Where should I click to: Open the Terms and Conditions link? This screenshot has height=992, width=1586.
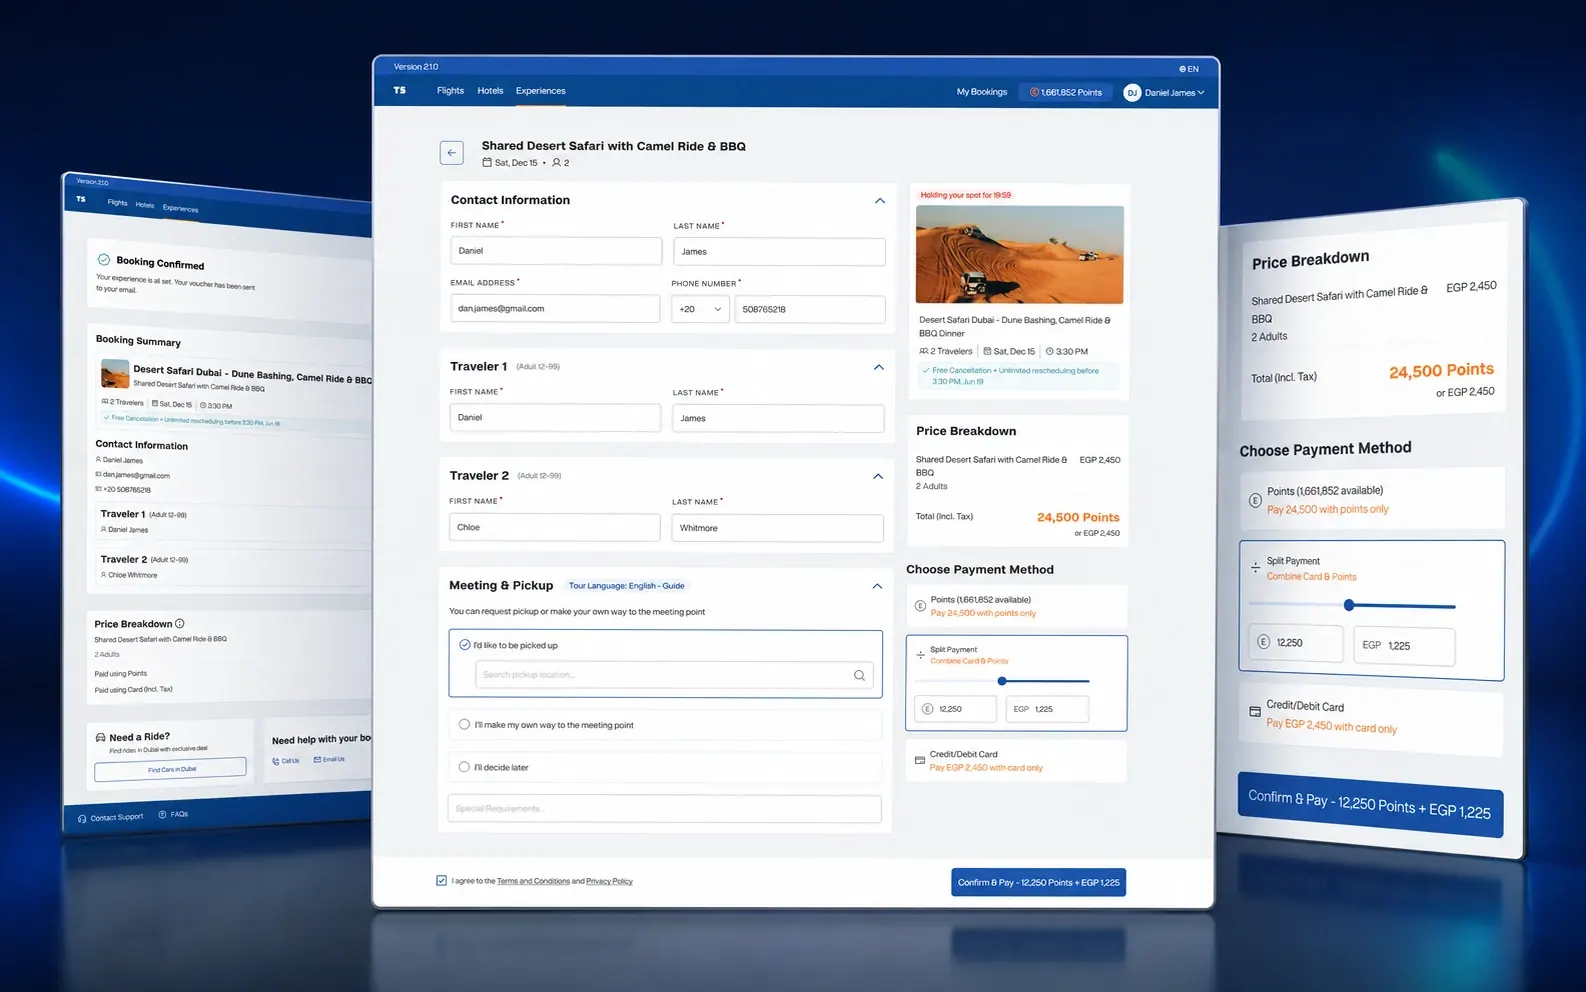point(533,881)
